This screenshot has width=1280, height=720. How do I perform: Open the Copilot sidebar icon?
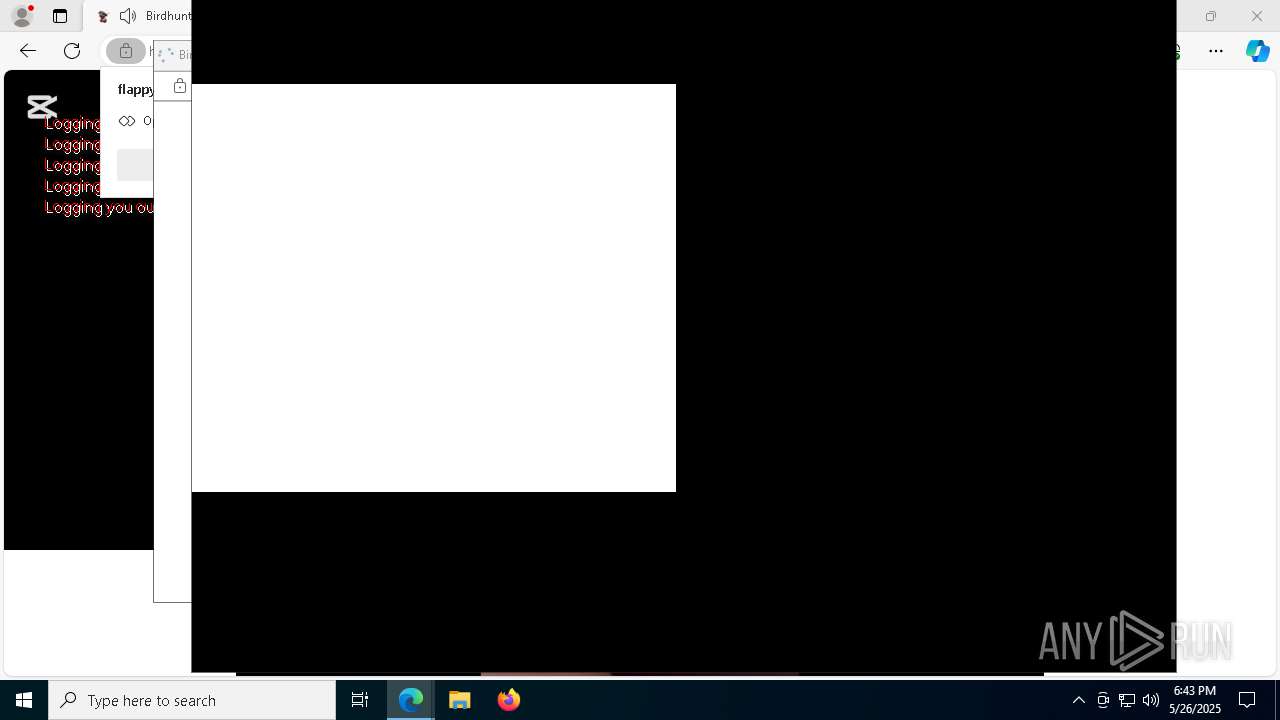tap(1257, 51)
